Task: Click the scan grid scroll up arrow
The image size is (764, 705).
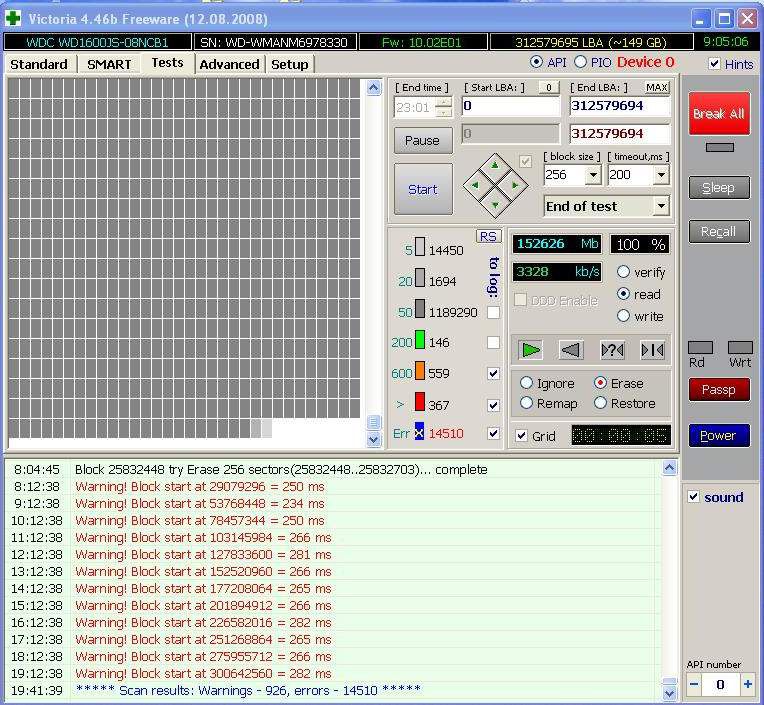Action: [374, 88]
